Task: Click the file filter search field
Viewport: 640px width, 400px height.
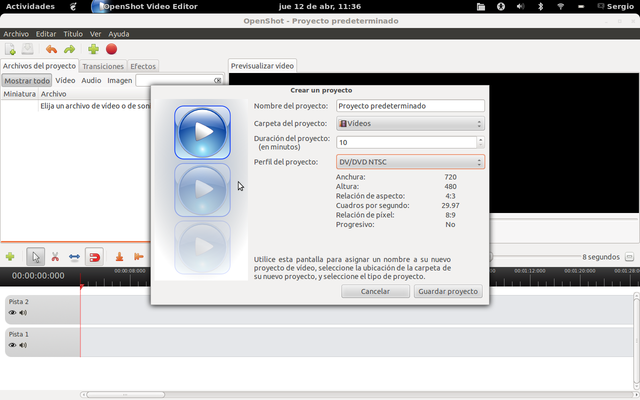Action: pos(175,80)
